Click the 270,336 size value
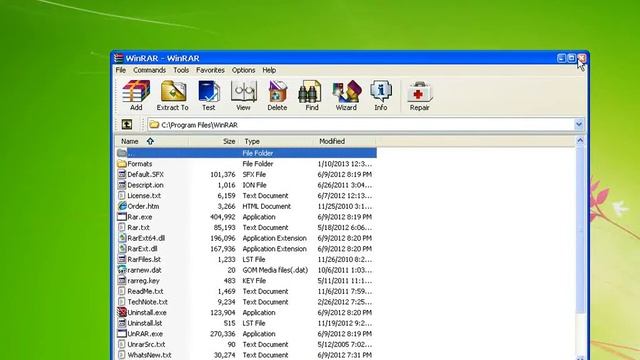640x360 pixels. (x=222, y=333)
